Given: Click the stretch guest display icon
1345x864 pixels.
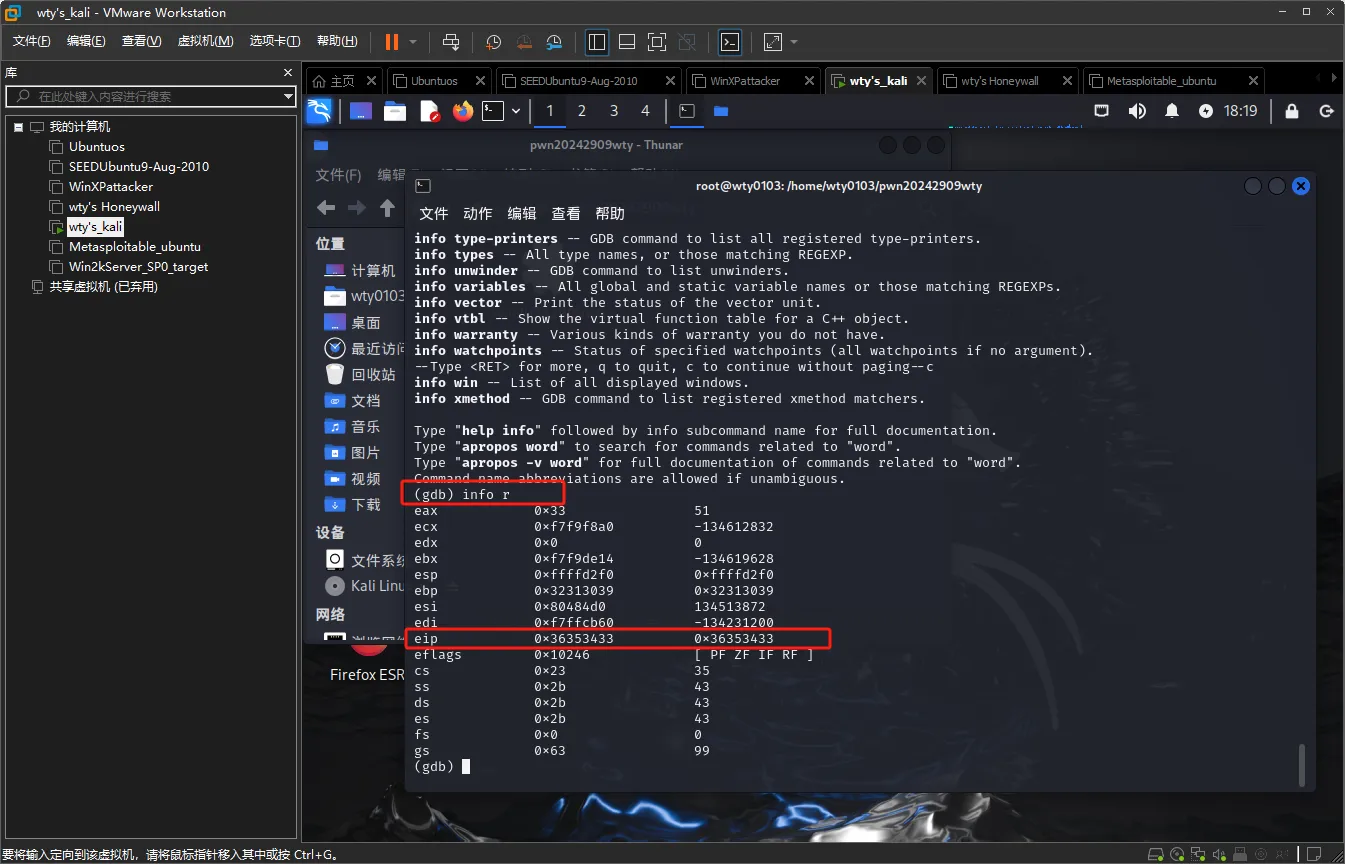Looking at the screenshot, I should coord(773,42).
